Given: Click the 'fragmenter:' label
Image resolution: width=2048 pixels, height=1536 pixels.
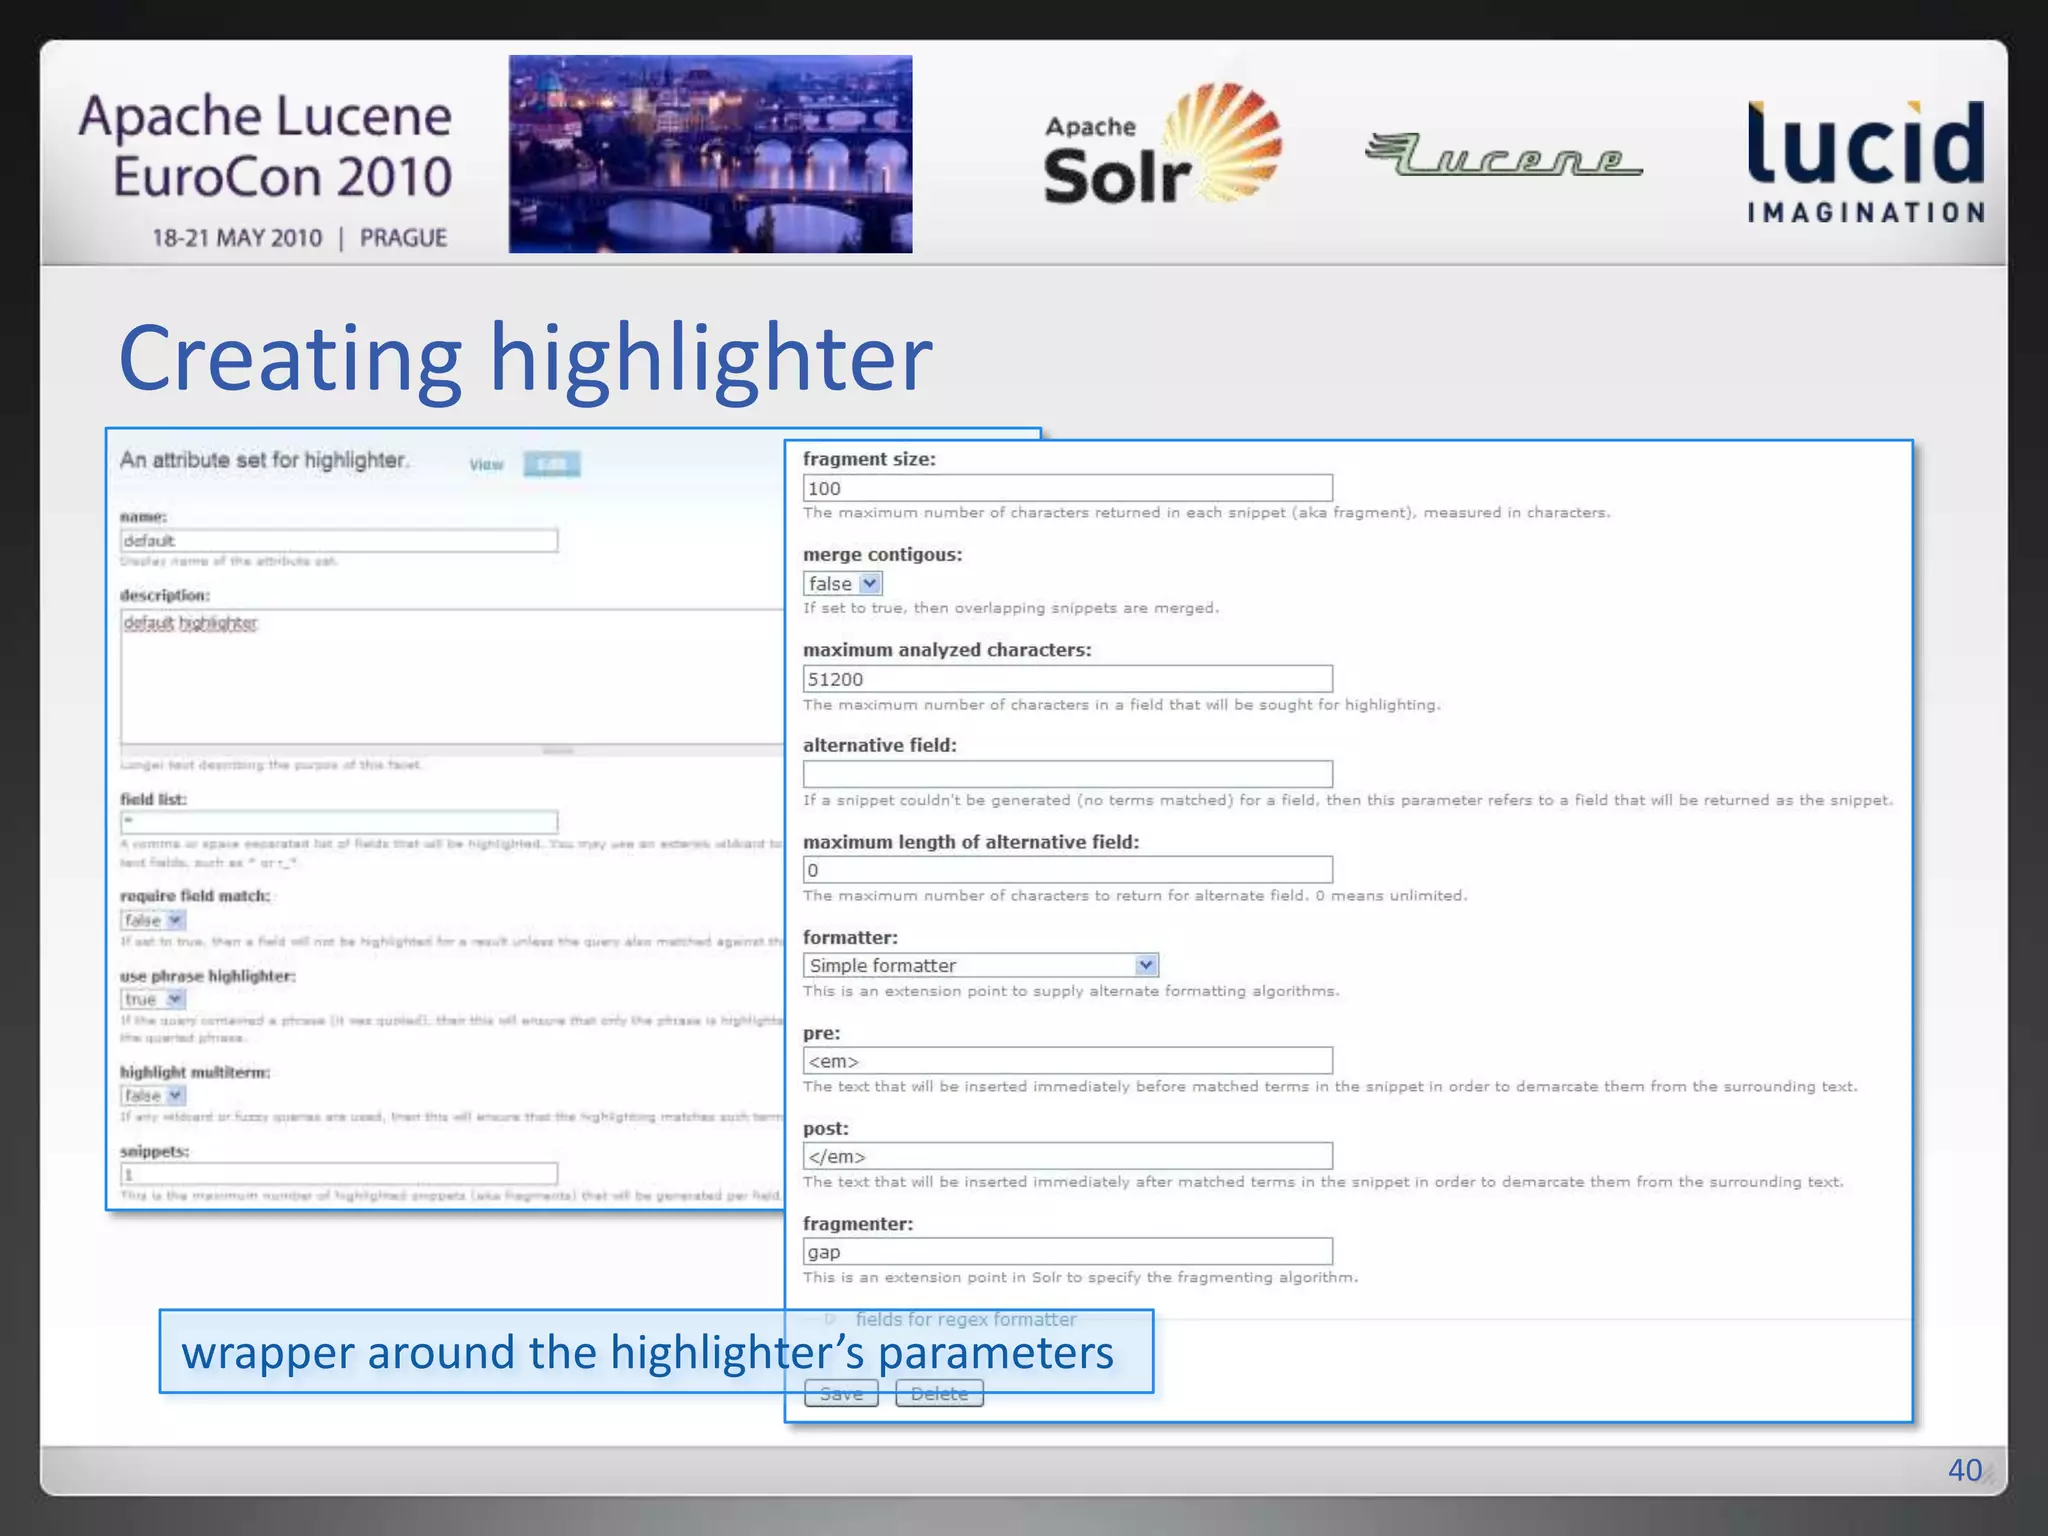Looking at the screenshot, I should (858, 1224).
